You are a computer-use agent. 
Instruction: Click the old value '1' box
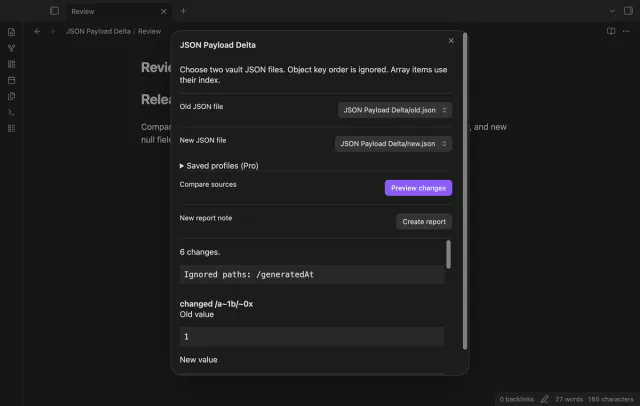312,337
